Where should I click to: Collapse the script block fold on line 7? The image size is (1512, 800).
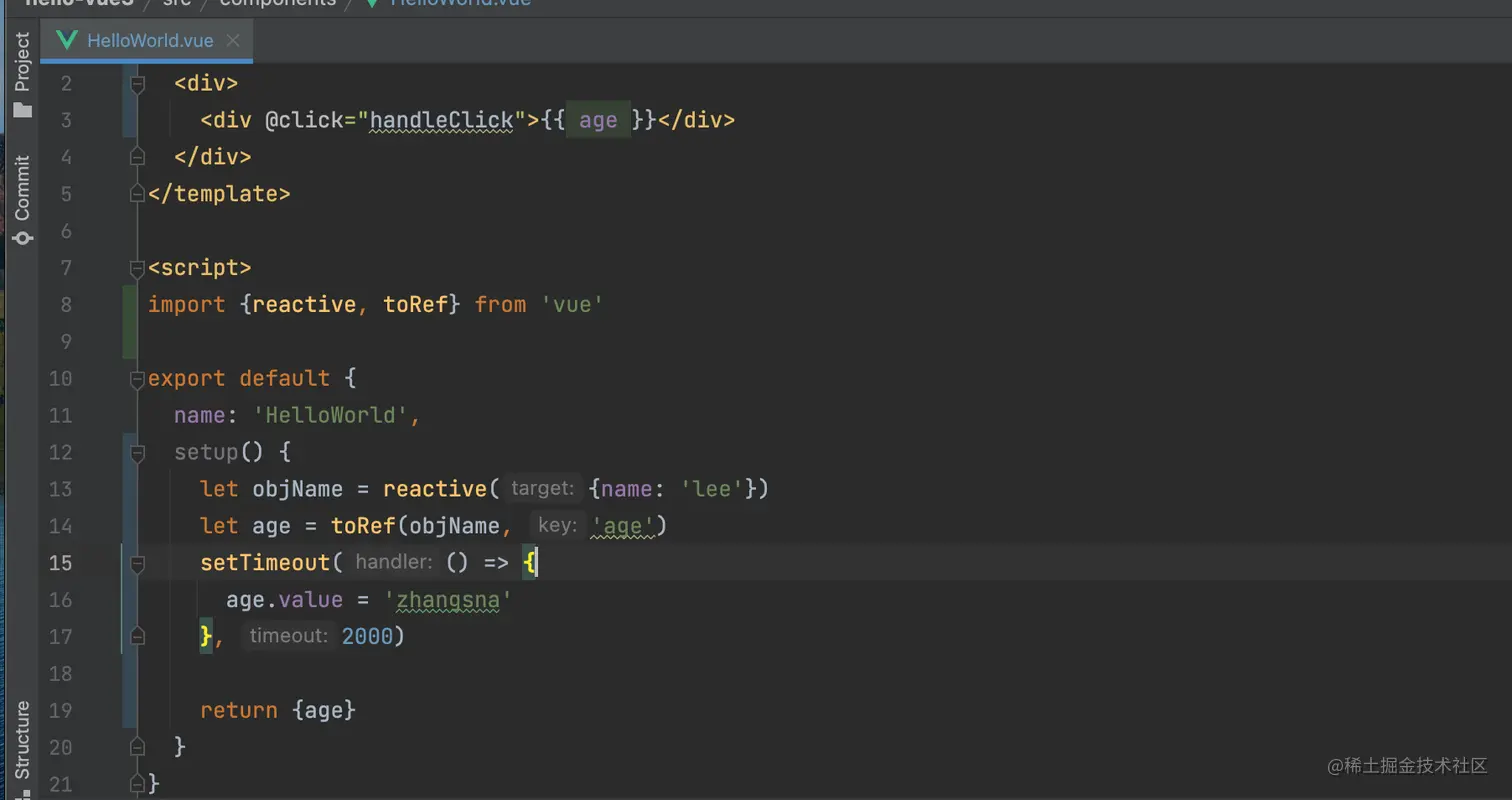tap(138, 268)
